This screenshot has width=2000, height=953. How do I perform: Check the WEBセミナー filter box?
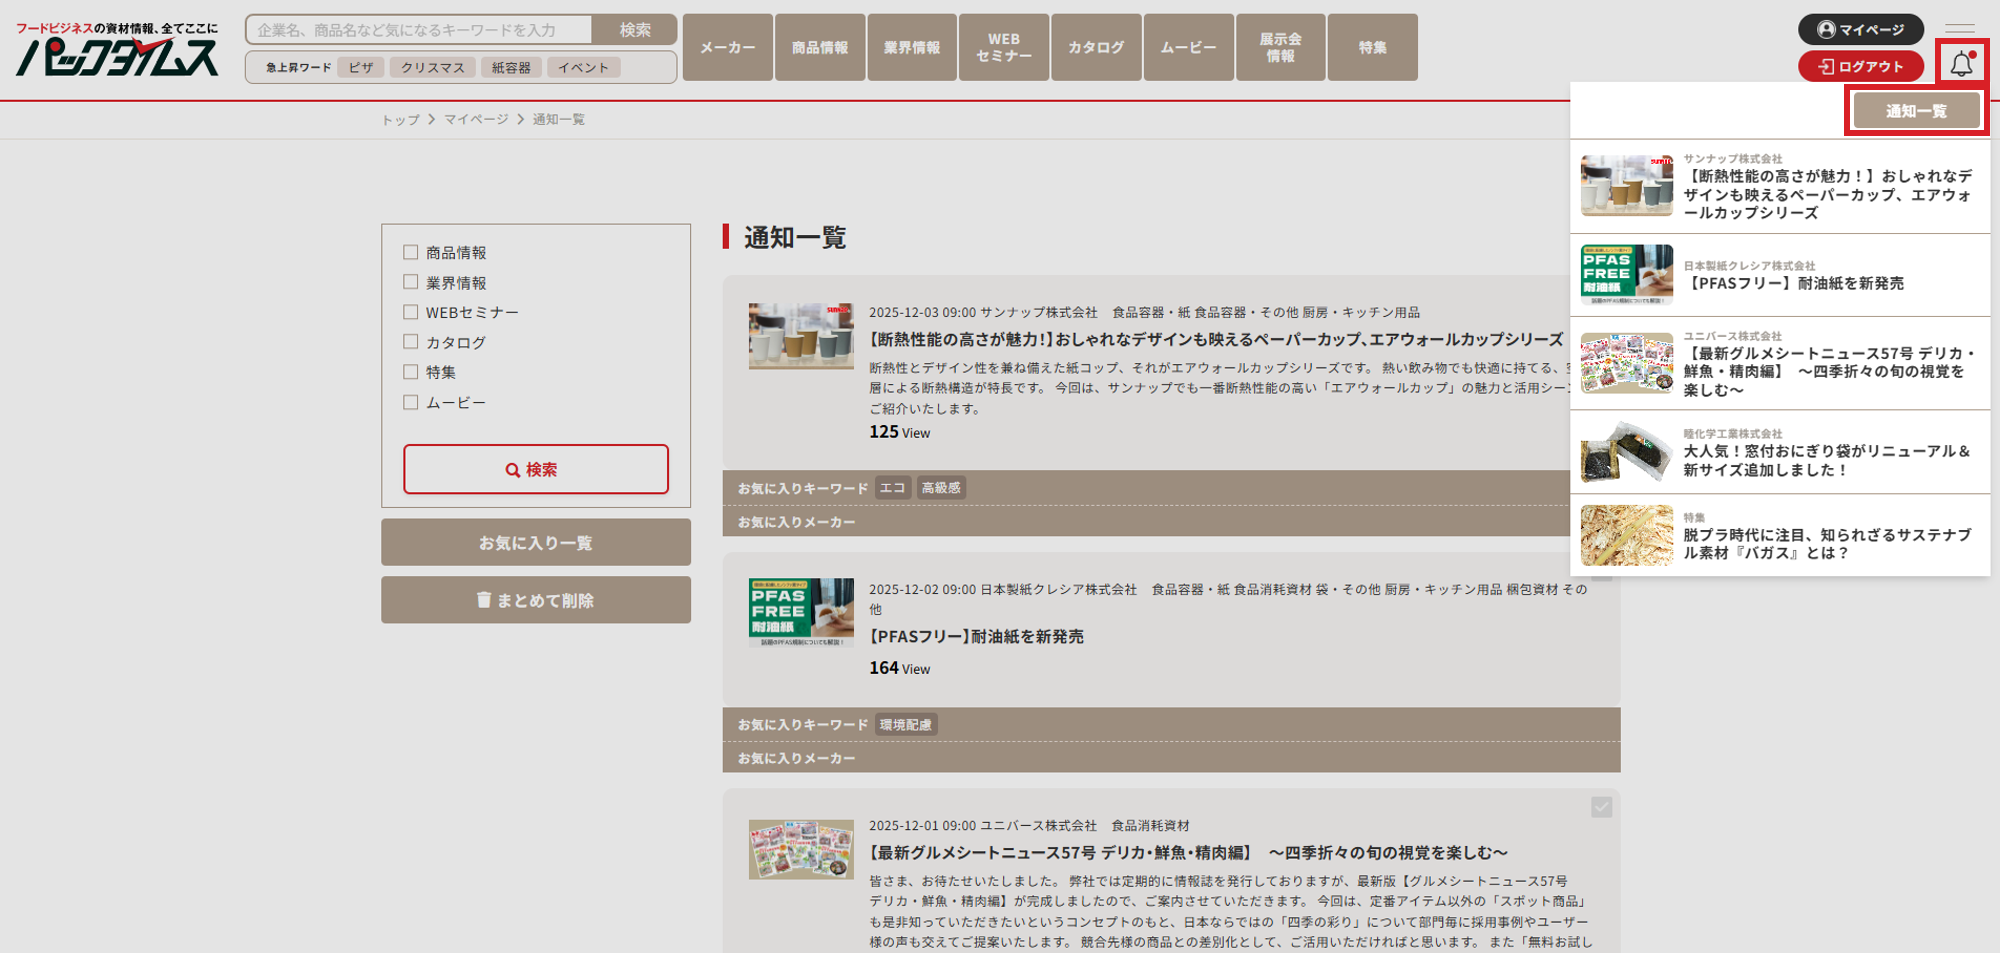[410, 312]
